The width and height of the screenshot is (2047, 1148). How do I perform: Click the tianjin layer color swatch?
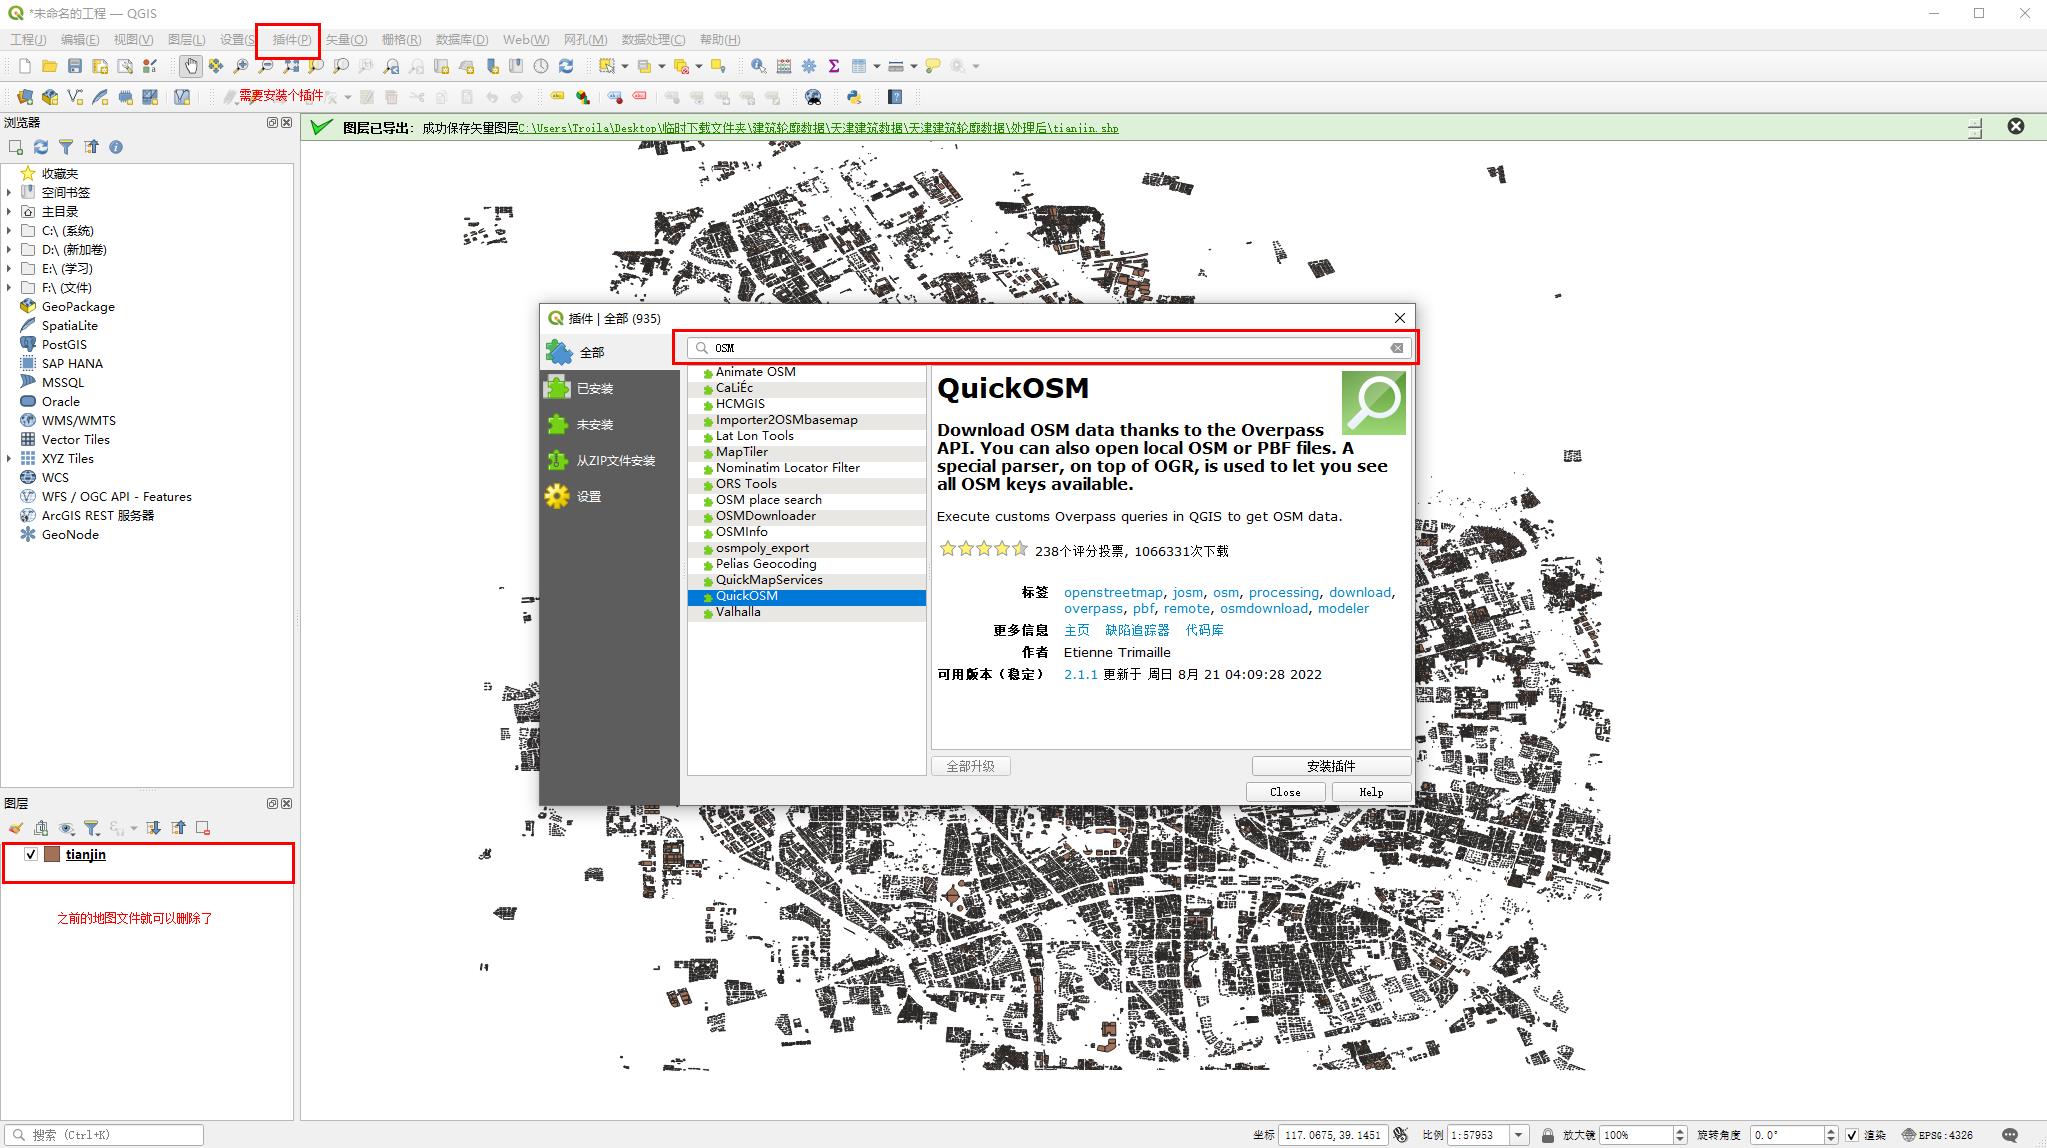pos(52,854)
